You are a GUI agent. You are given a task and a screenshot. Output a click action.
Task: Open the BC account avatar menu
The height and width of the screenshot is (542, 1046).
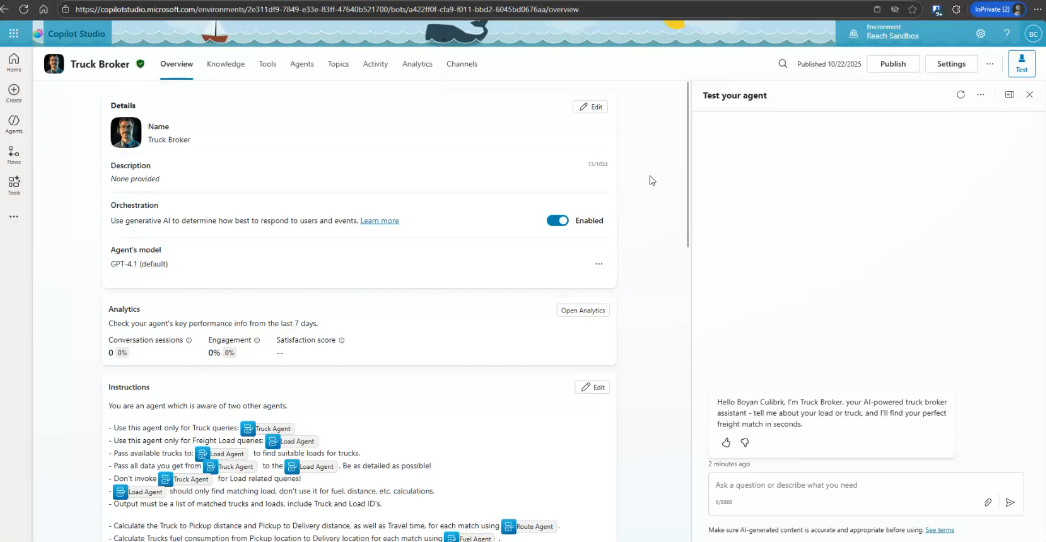(x=1033, y=33)
